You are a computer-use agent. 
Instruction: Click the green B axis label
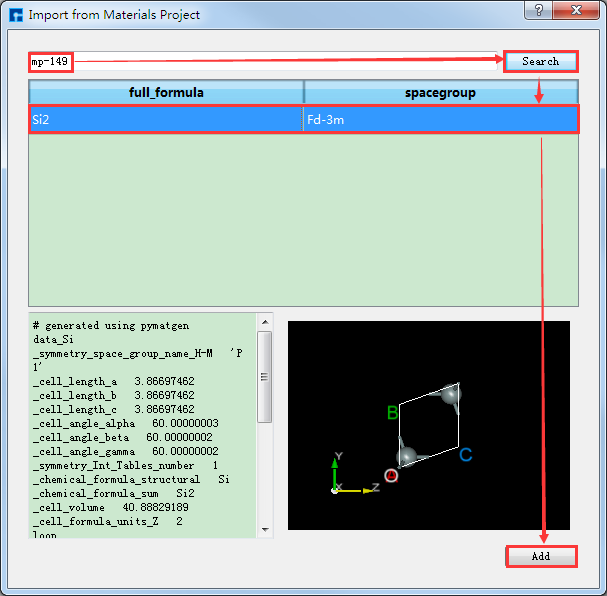[x=393, y=412]
